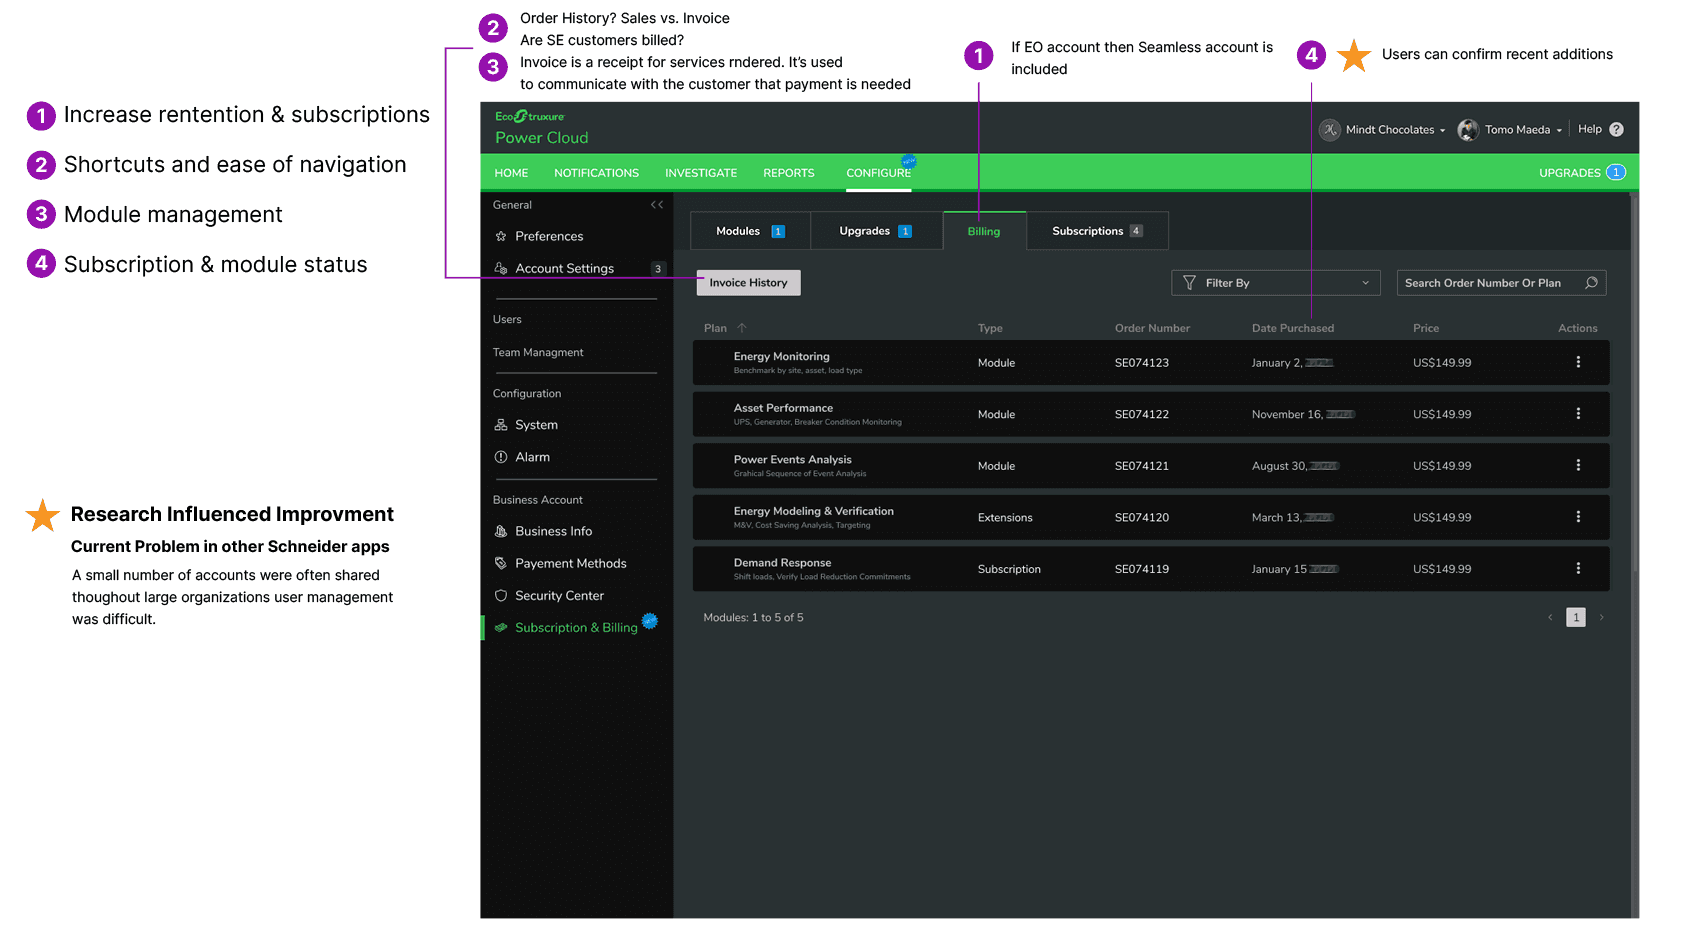Image resolution: width=1698 pixels, height=937 pixels.
Task: Click UPGRADES link in green bar
Action: pyautogui.click(x=1569, y=173)
